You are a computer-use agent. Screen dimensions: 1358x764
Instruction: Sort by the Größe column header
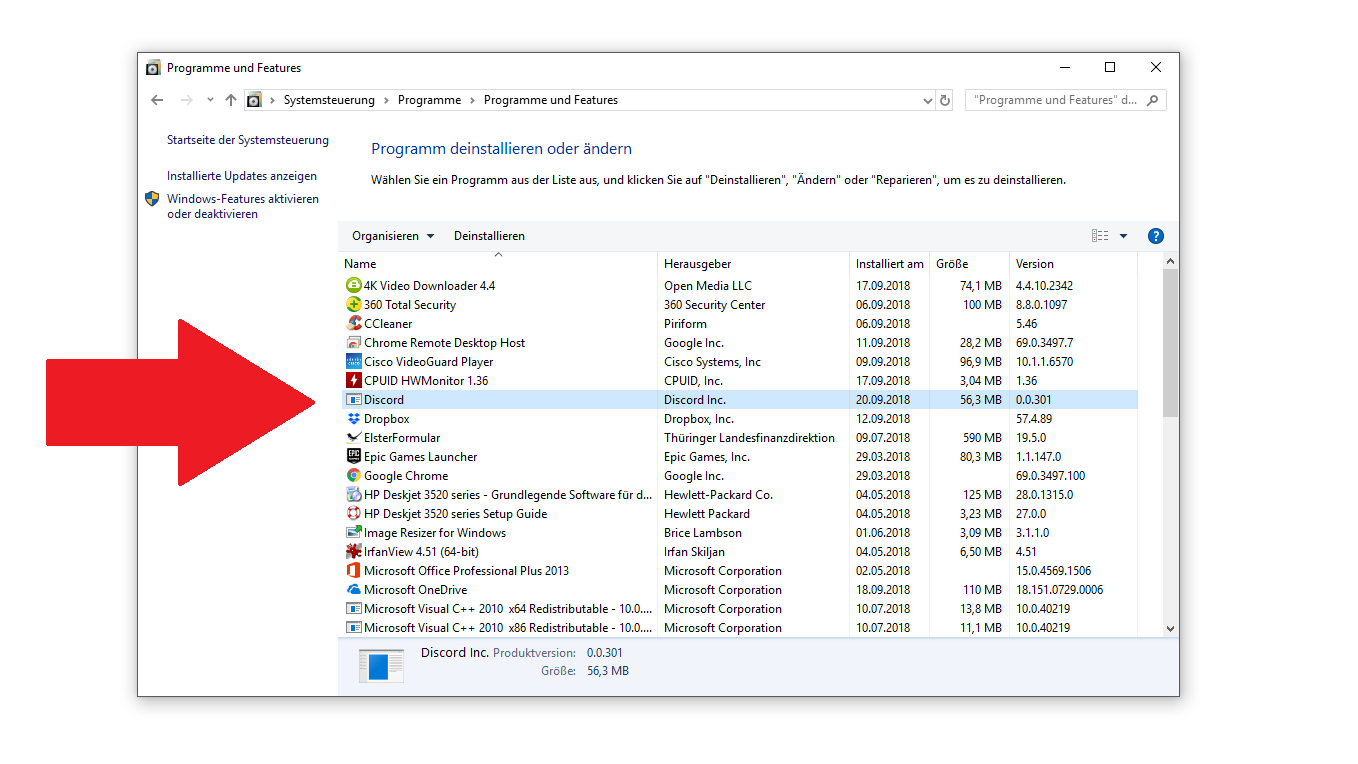tap(969, 264)
